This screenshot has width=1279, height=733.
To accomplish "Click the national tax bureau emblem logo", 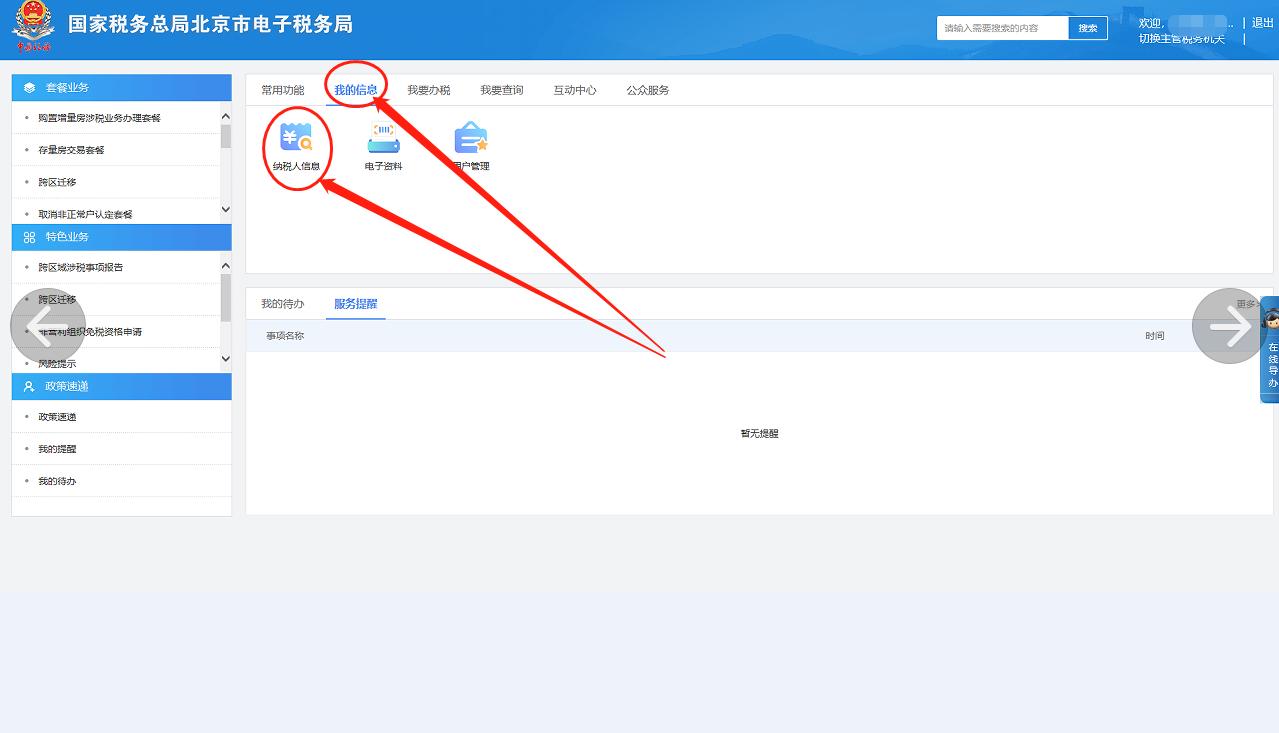I will coord(33,25).
